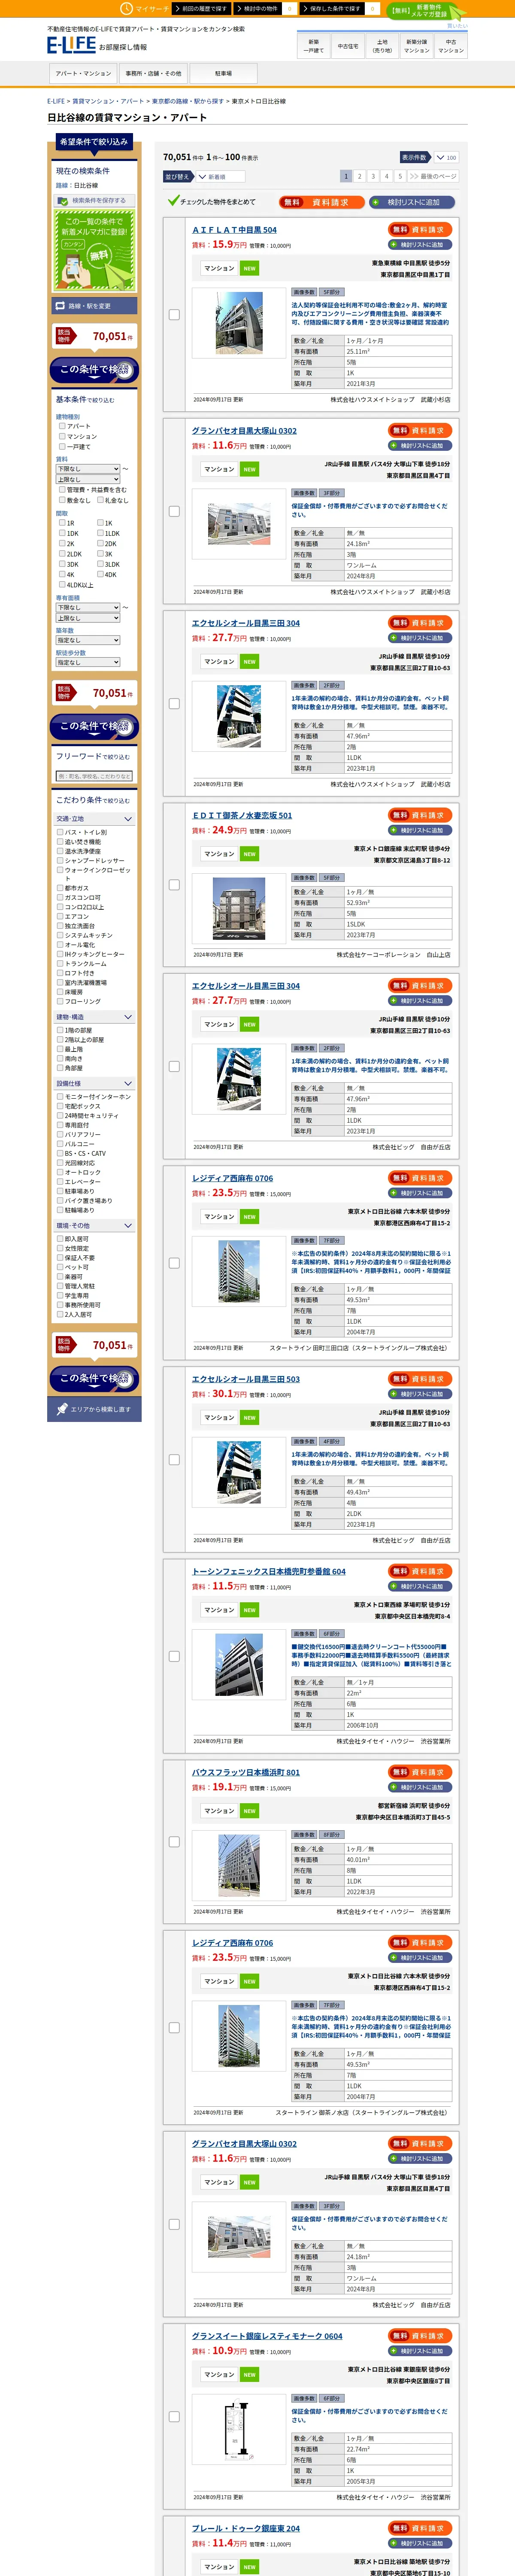515x2576 pixels.
Task: Toggle 管理費・共益費を含む checkbox
Action: click(62, 490)
